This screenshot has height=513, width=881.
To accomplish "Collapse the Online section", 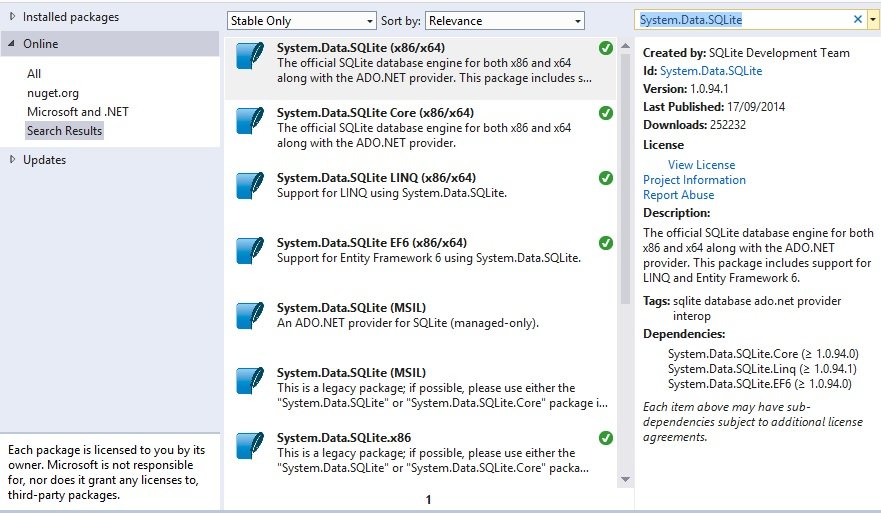I will (11, 44).
